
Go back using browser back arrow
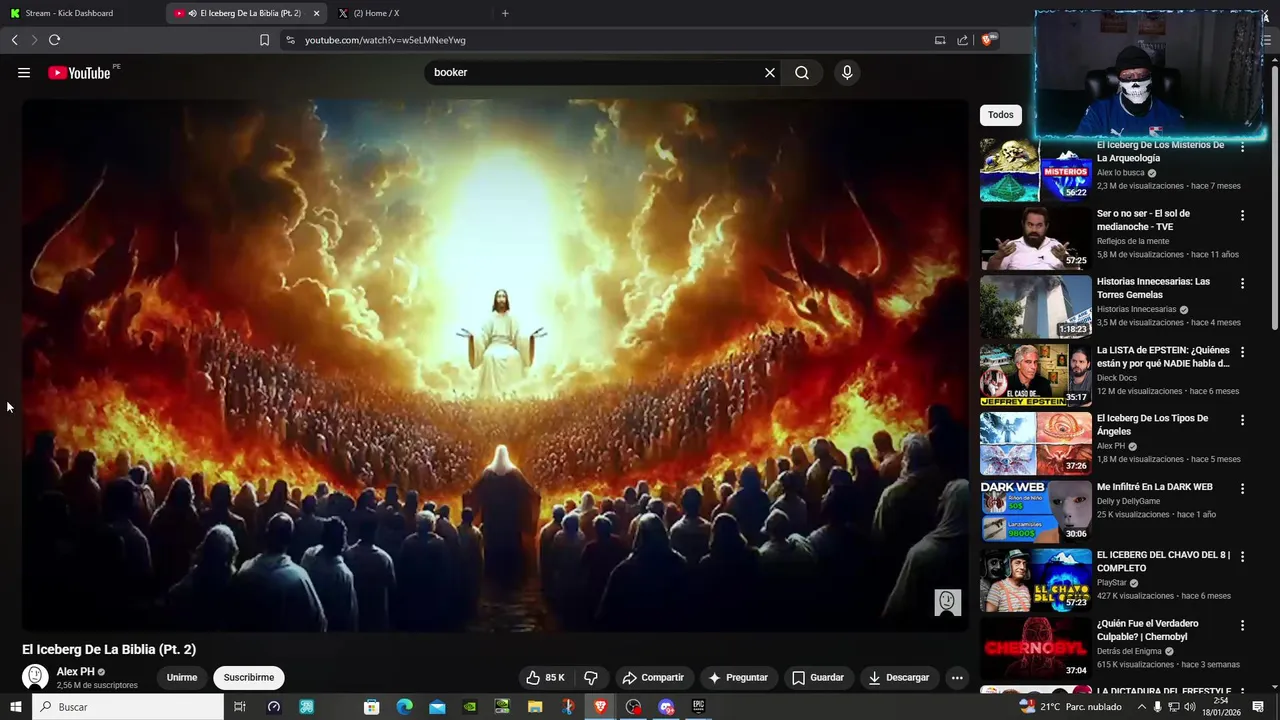coord(15,40)
